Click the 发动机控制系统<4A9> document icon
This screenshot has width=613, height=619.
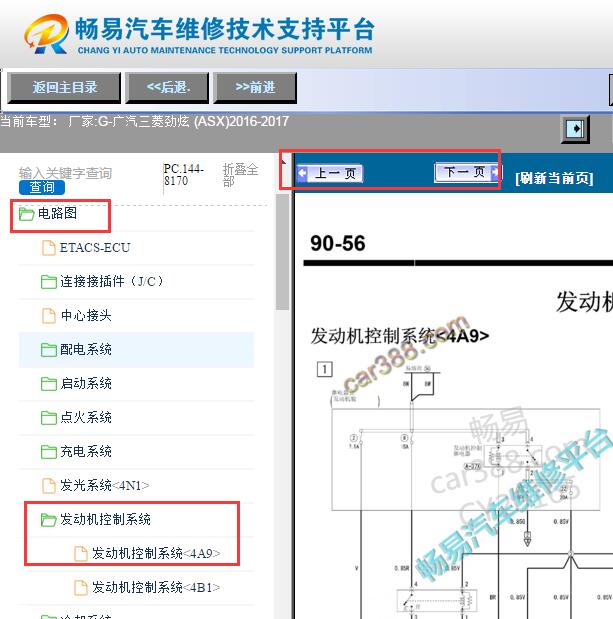[x=81, y=553]
